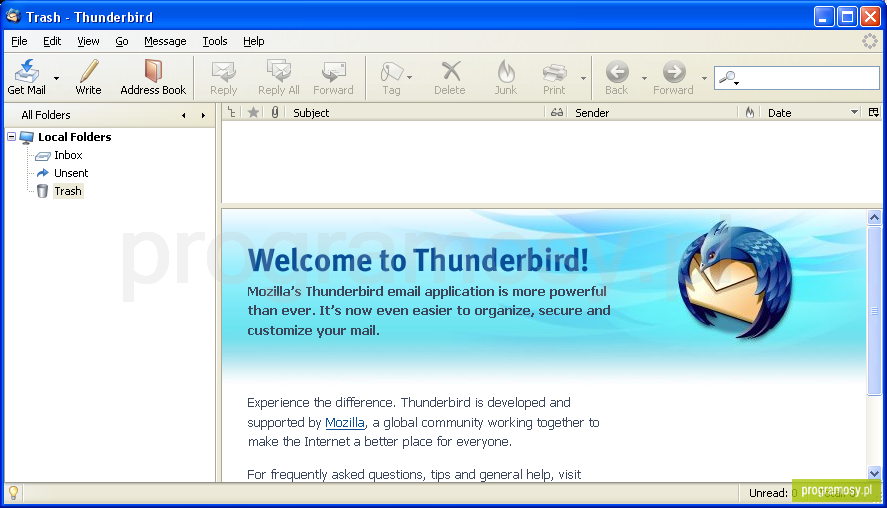This screenshot has width=887, height=508.
Task: Go Forward with the right arrow icon
Action: coord(674,72)
